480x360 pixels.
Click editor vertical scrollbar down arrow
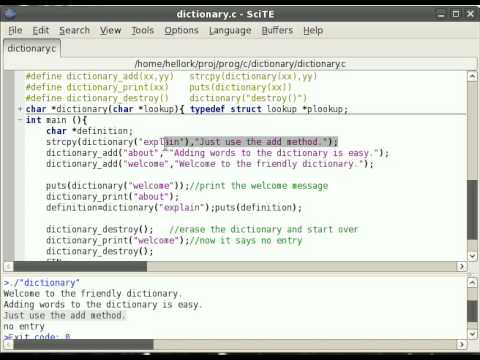pyautogui.click(x=472, y=256)
